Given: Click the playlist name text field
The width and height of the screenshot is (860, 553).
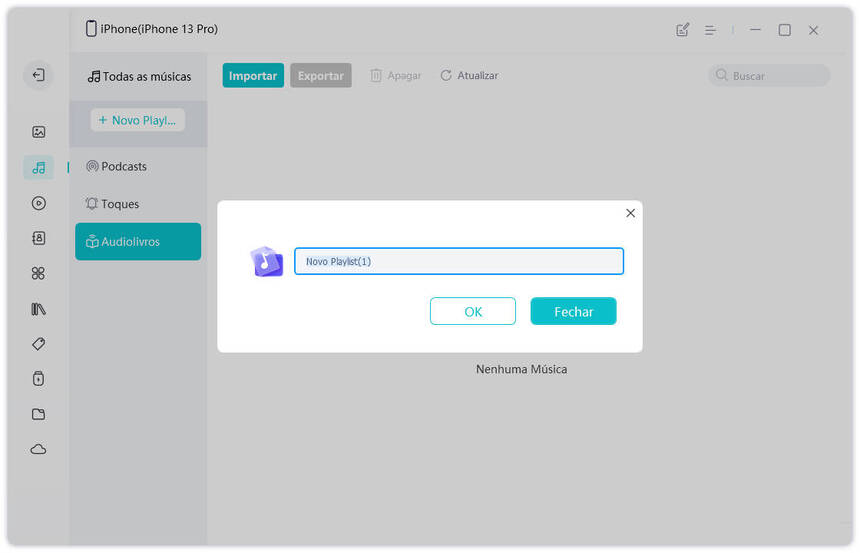Looking at the screenshot, I should pos(458,261).
